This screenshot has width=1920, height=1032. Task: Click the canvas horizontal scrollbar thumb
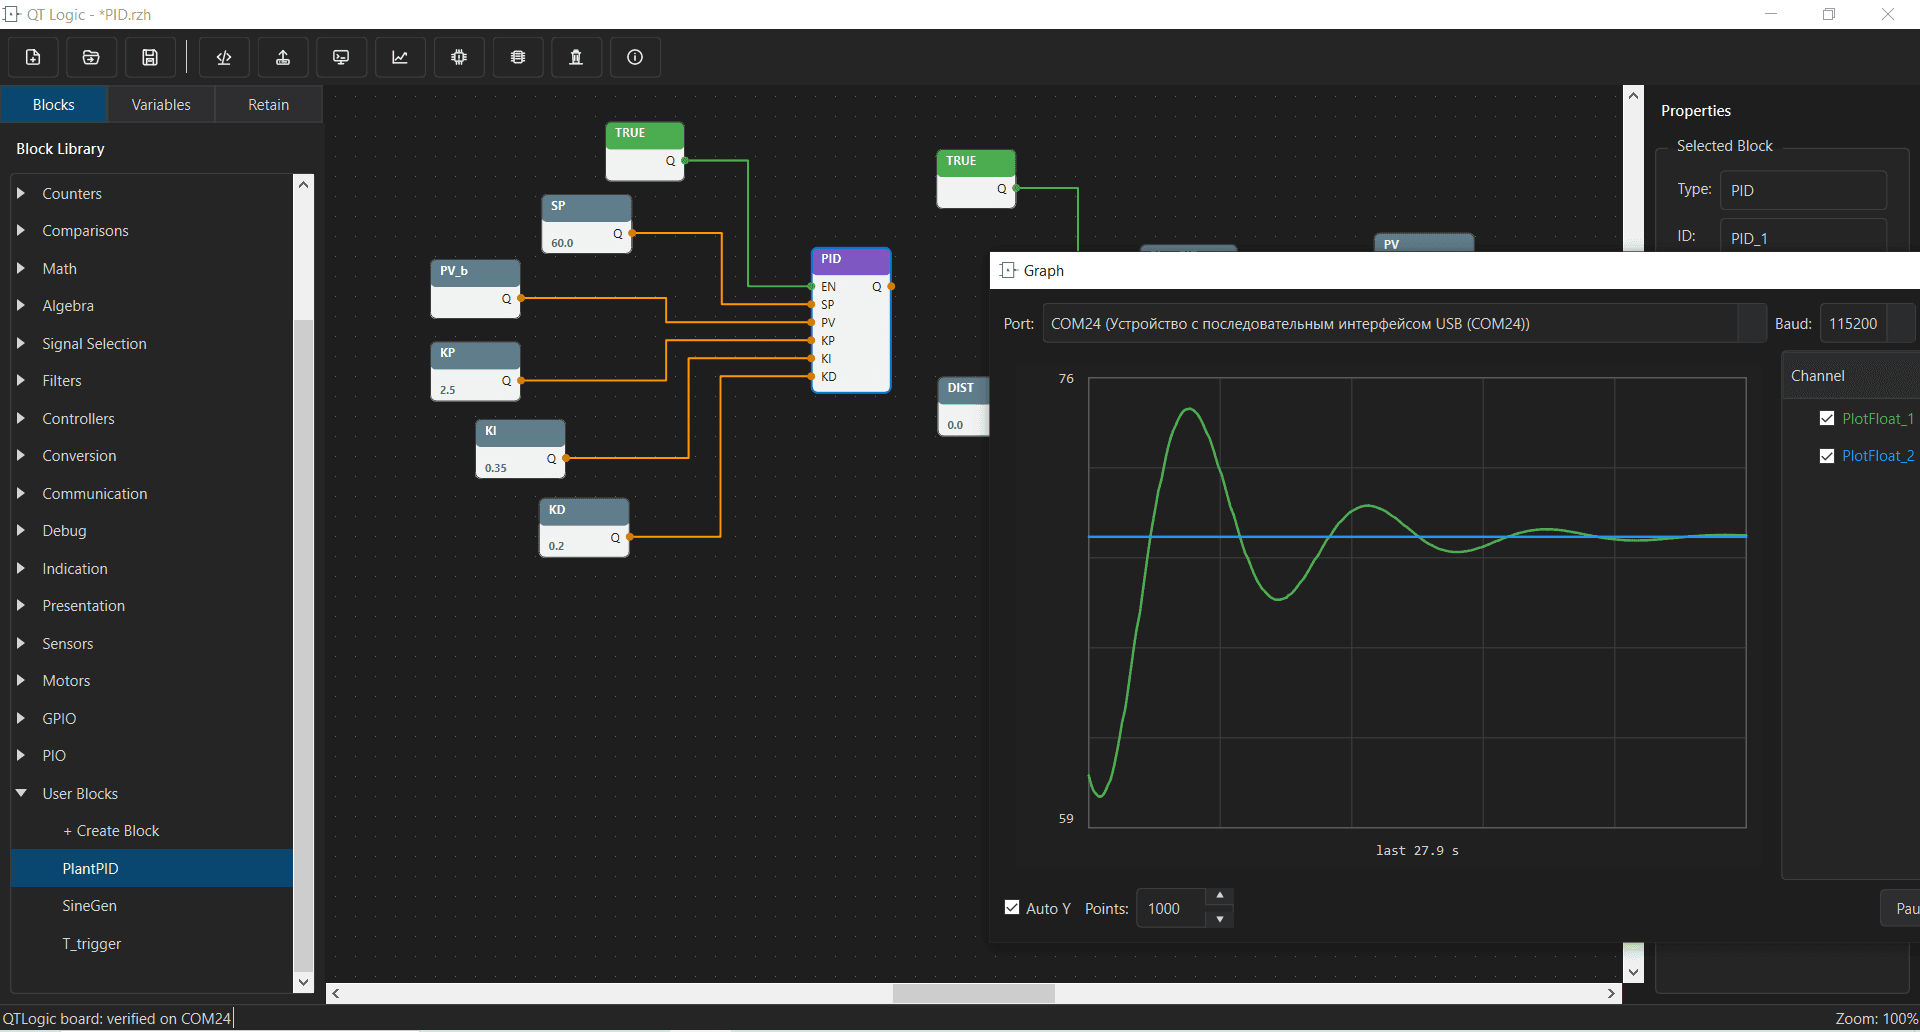[974, 993]
